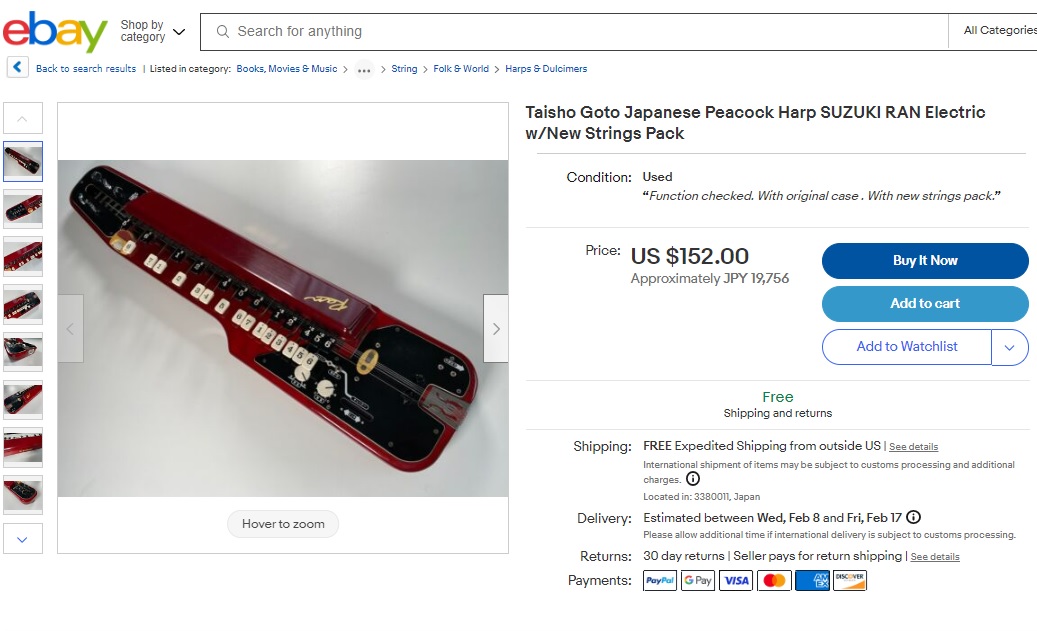Screen dimensions: 1037x631
Task: Click the eBay logo
Action: (55, 32)
